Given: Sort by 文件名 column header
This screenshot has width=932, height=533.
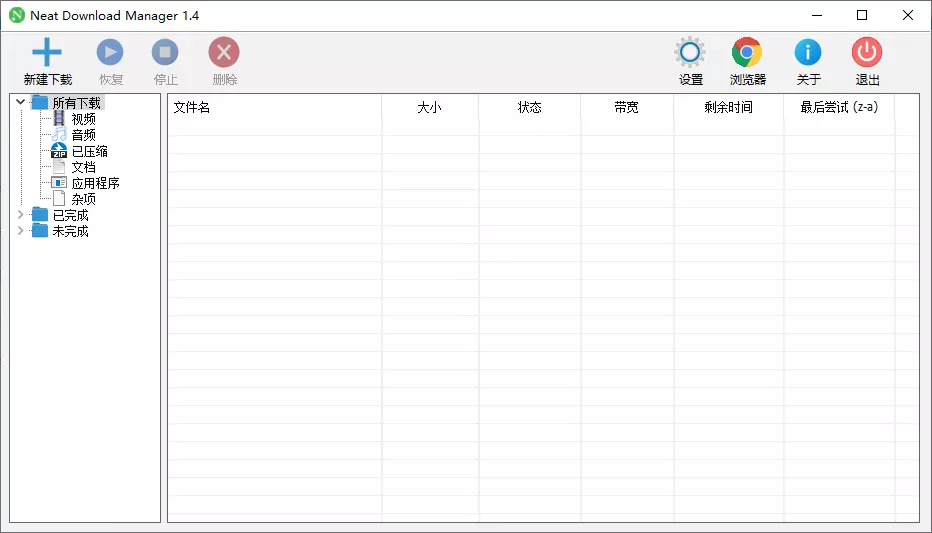Looking at the screenshot, I should pyautogui.click(x=275, y=107).
